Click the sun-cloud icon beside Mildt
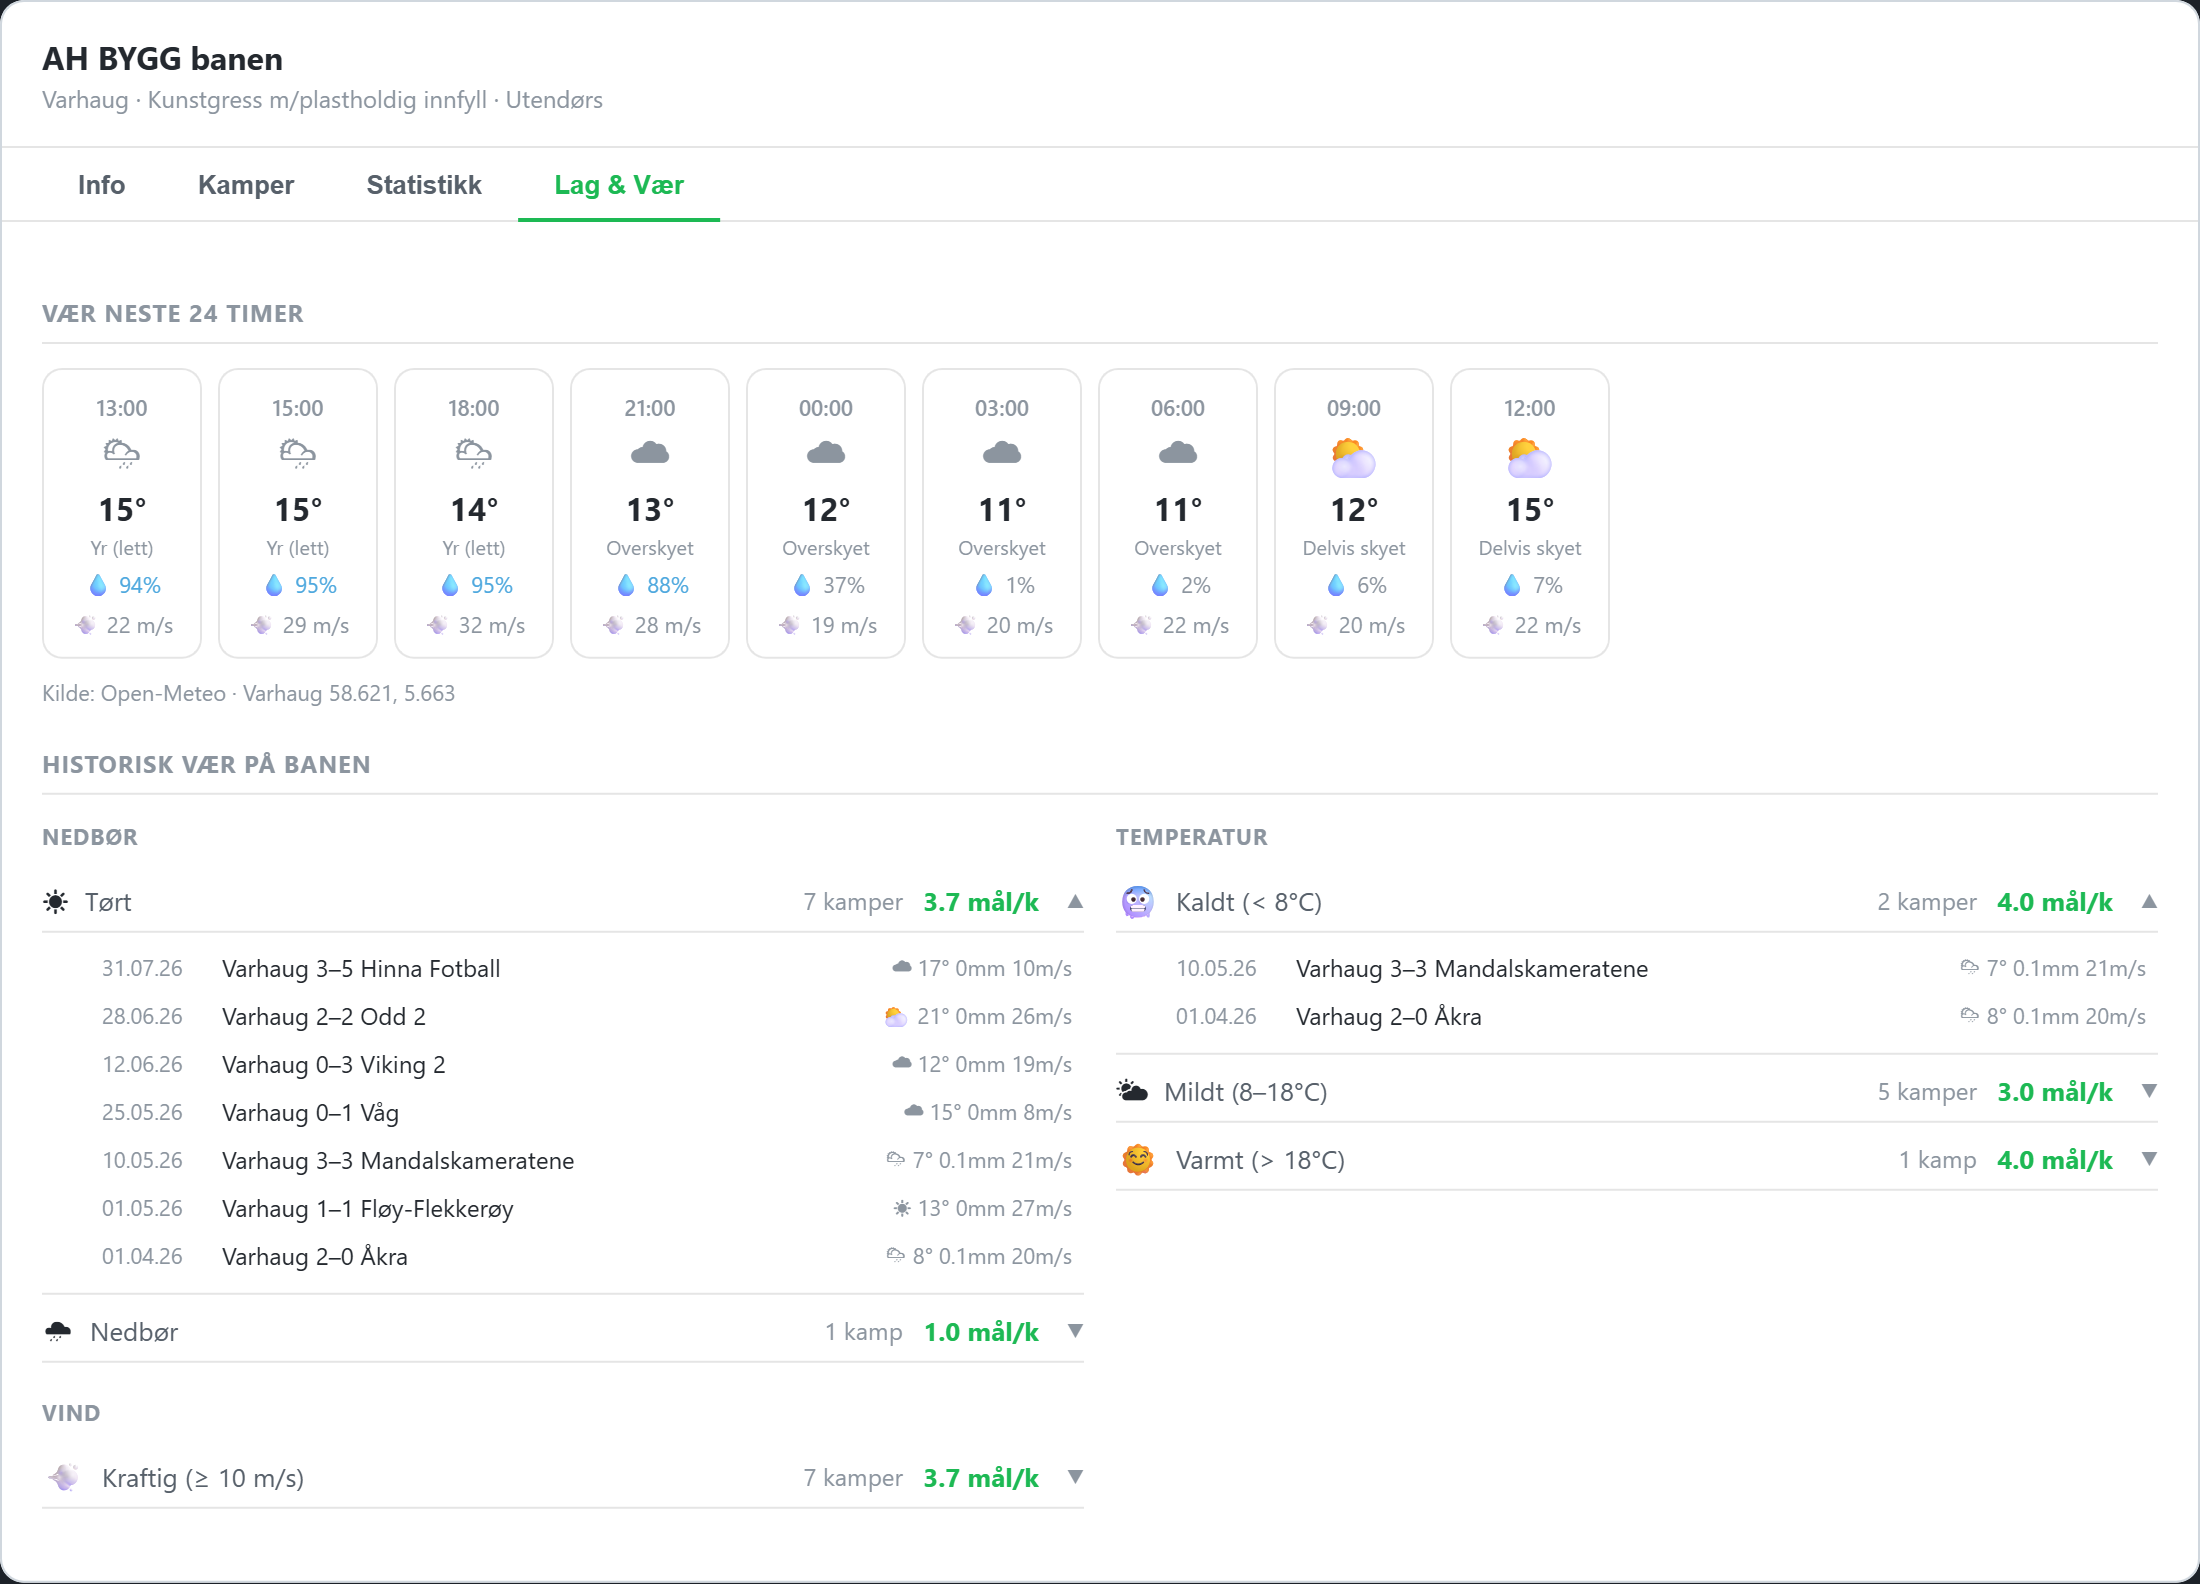 point(1132,1091)
